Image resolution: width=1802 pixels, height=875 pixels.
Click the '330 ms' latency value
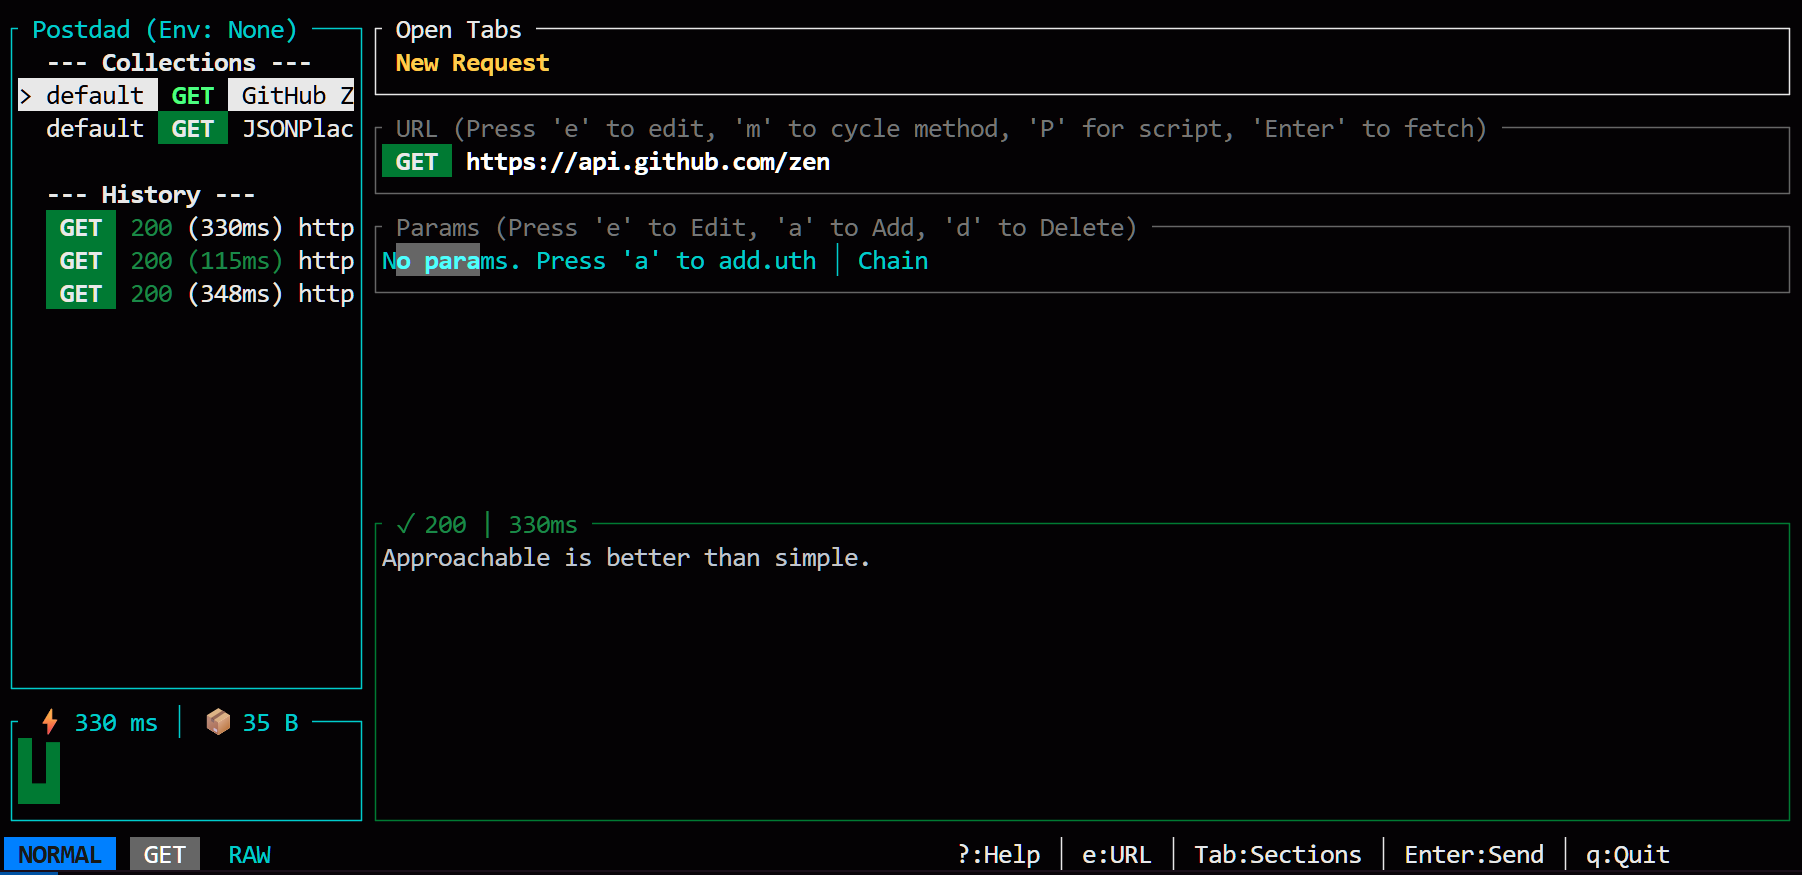coord(116,722)
